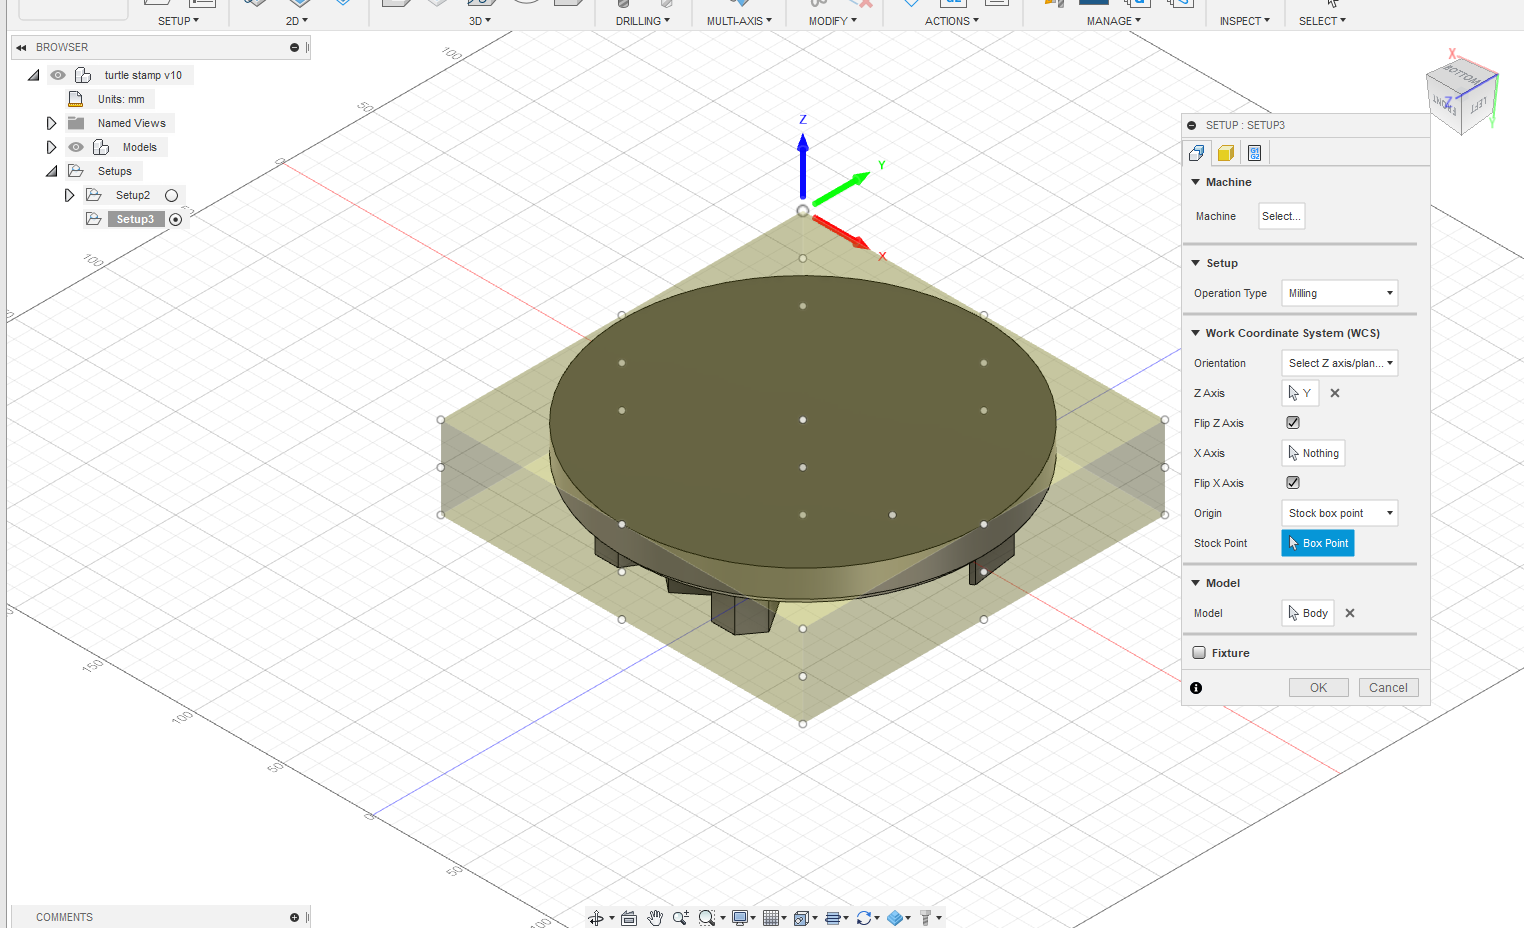Click the turtle stamp v10 component icon
Viewport: 1524px width, 928px height.
(83, 75)
